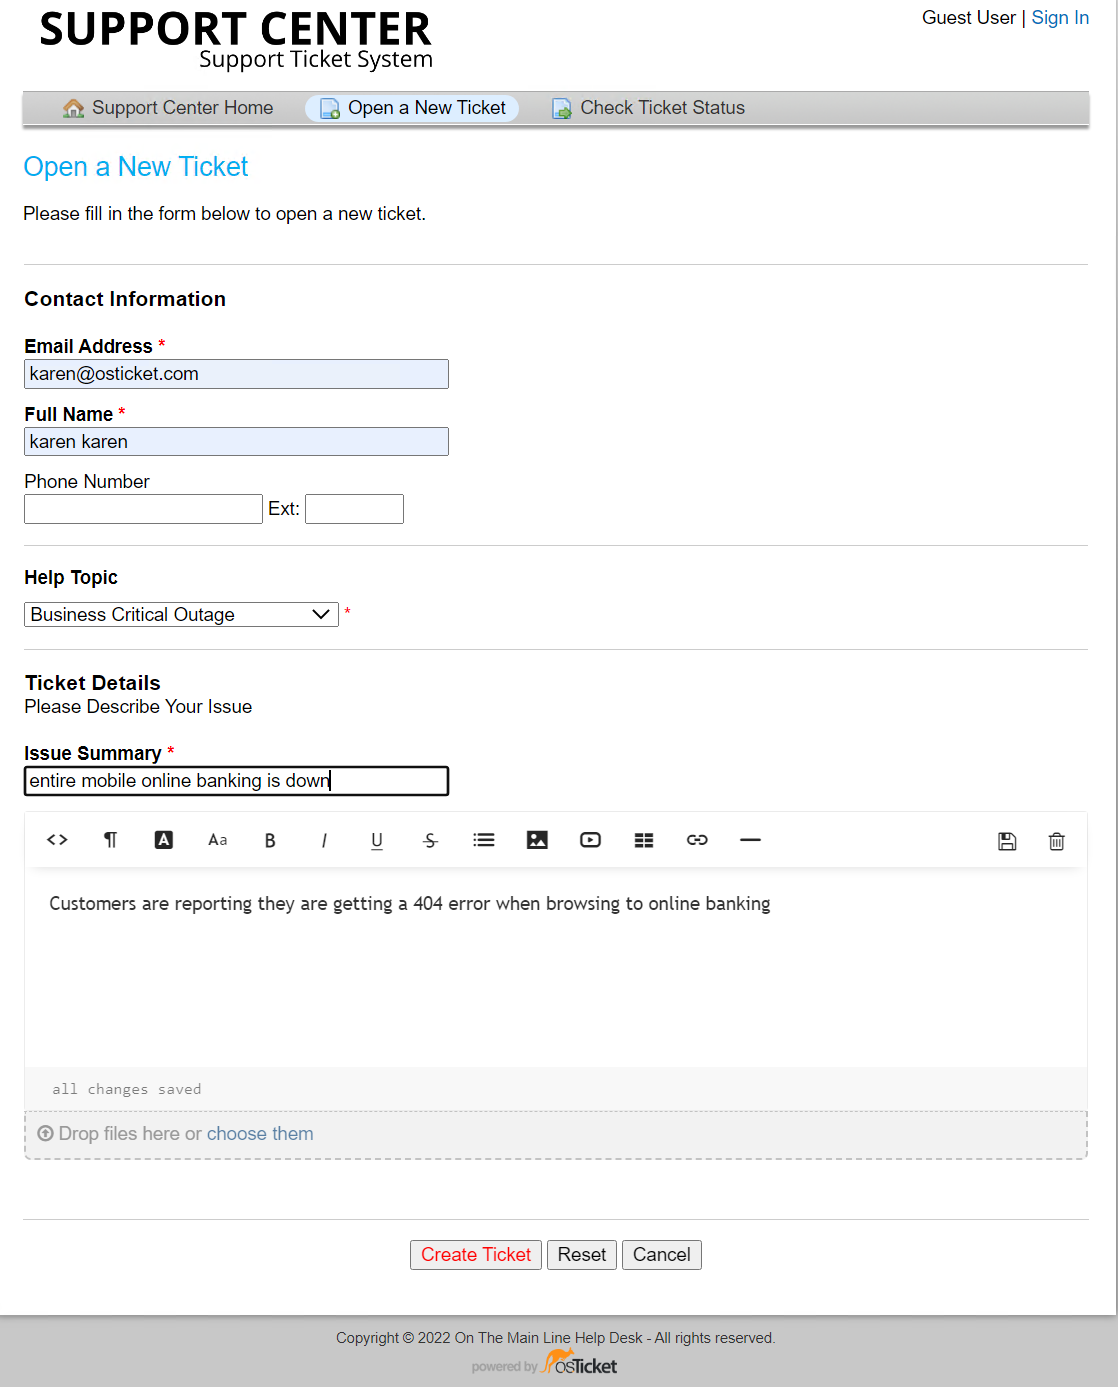Toggle HTML code view in editor
This screenshot has height=1387, width=1119.
[57, 840]
